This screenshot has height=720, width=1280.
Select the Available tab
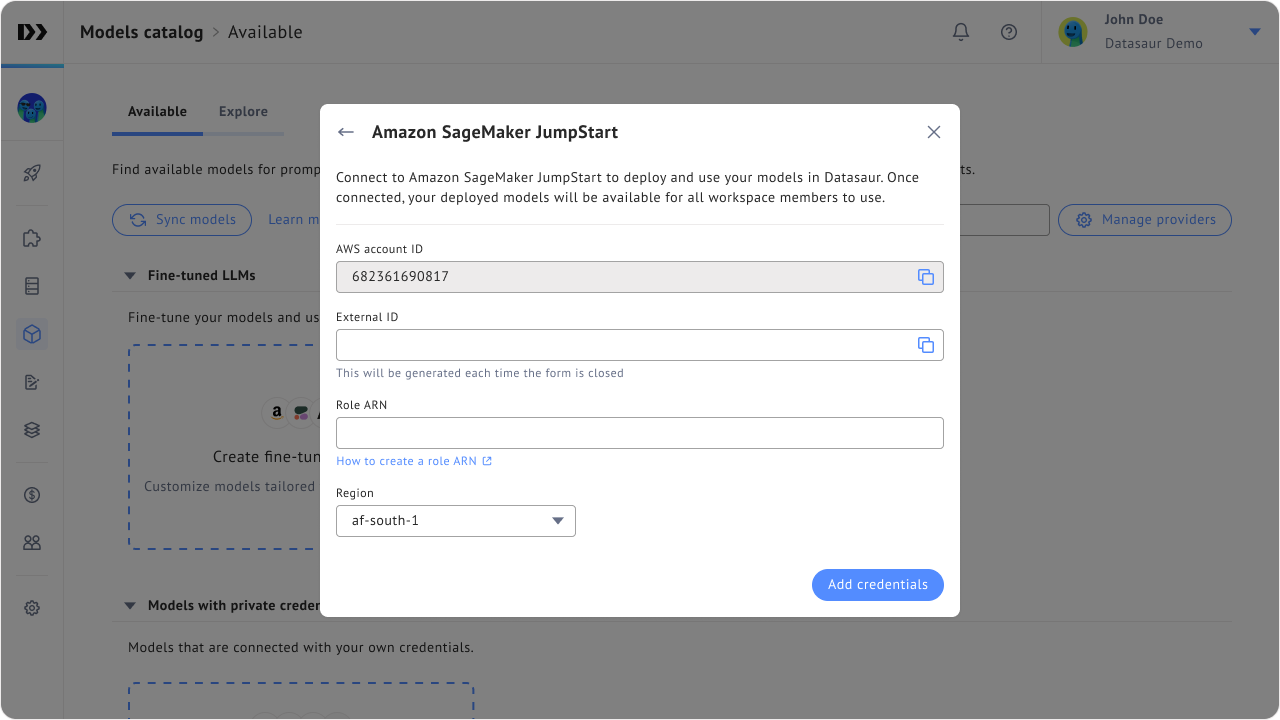[157, 112]
